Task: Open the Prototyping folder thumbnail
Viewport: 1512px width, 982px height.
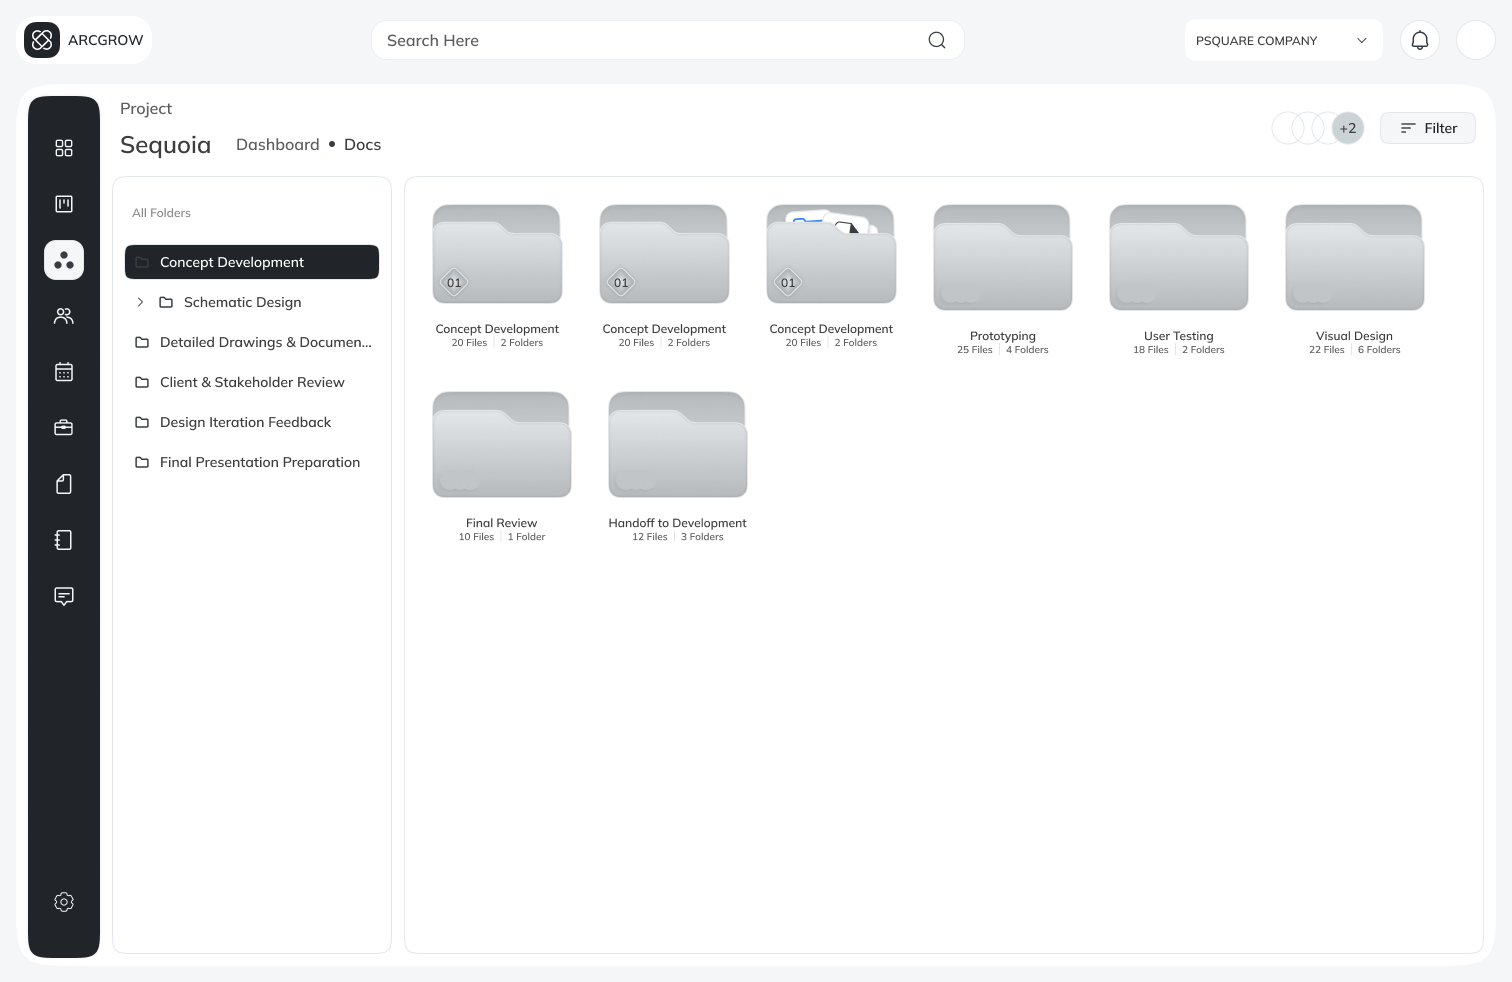Action: 1002,258
